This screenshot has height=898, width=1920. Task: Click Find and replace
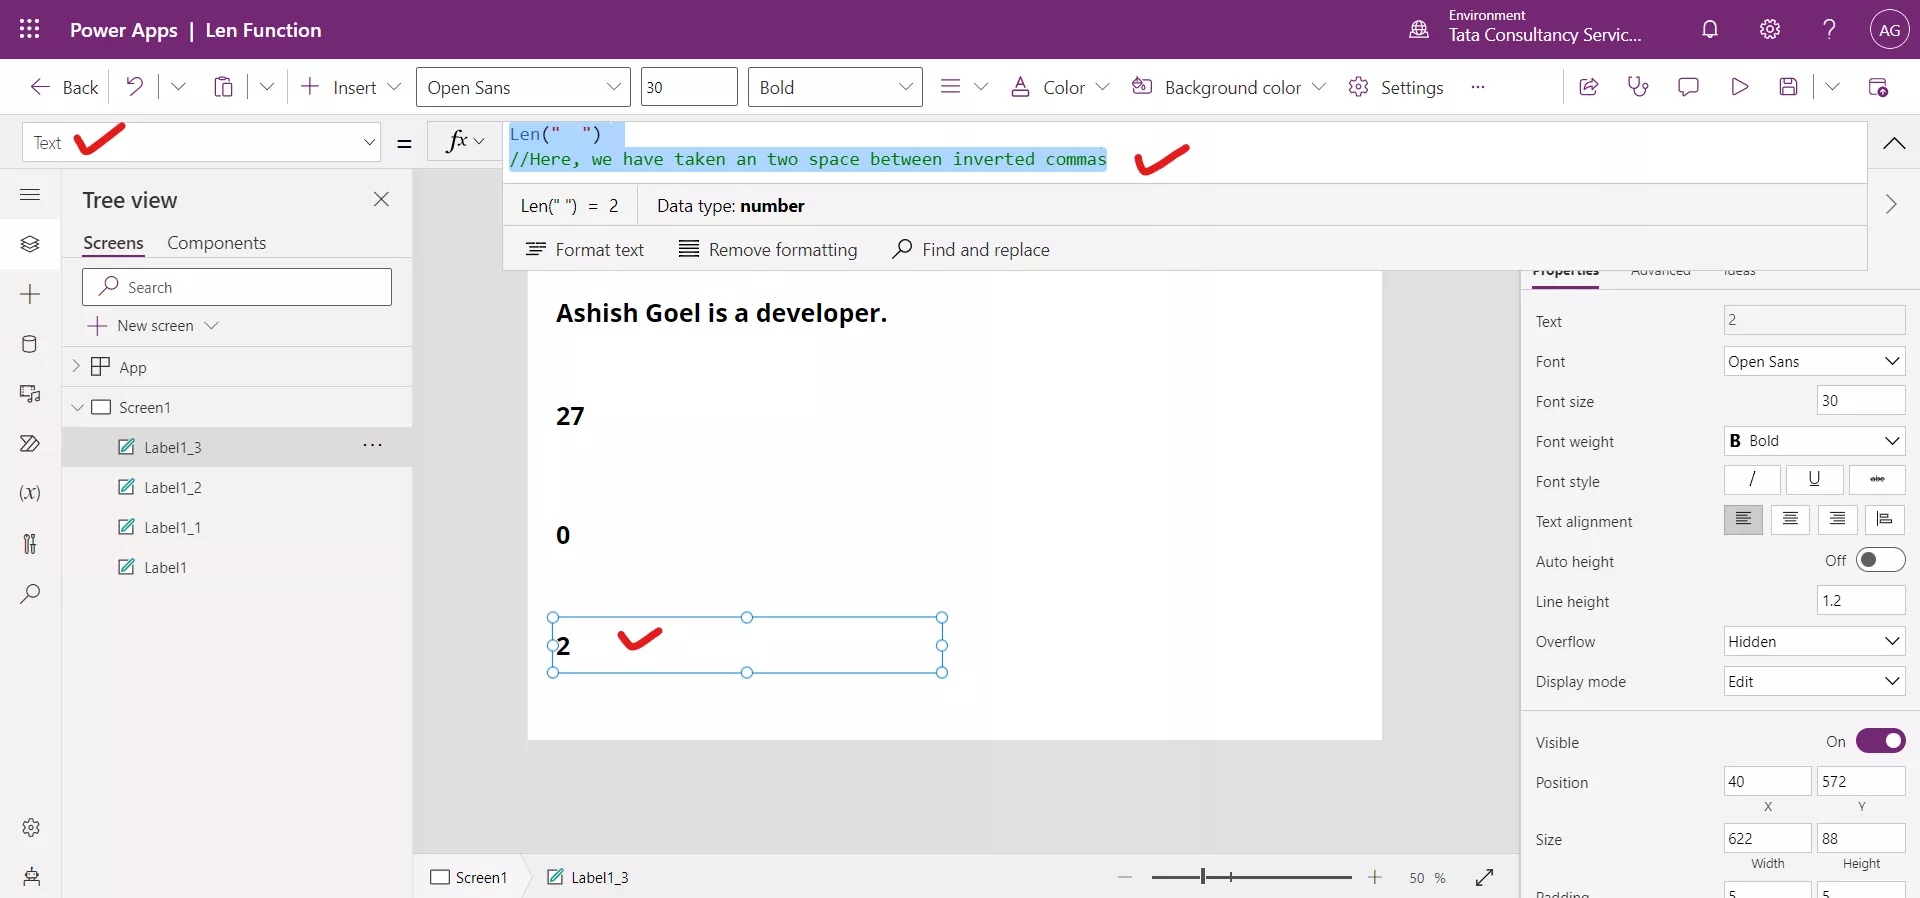click(x=970, y=249)
